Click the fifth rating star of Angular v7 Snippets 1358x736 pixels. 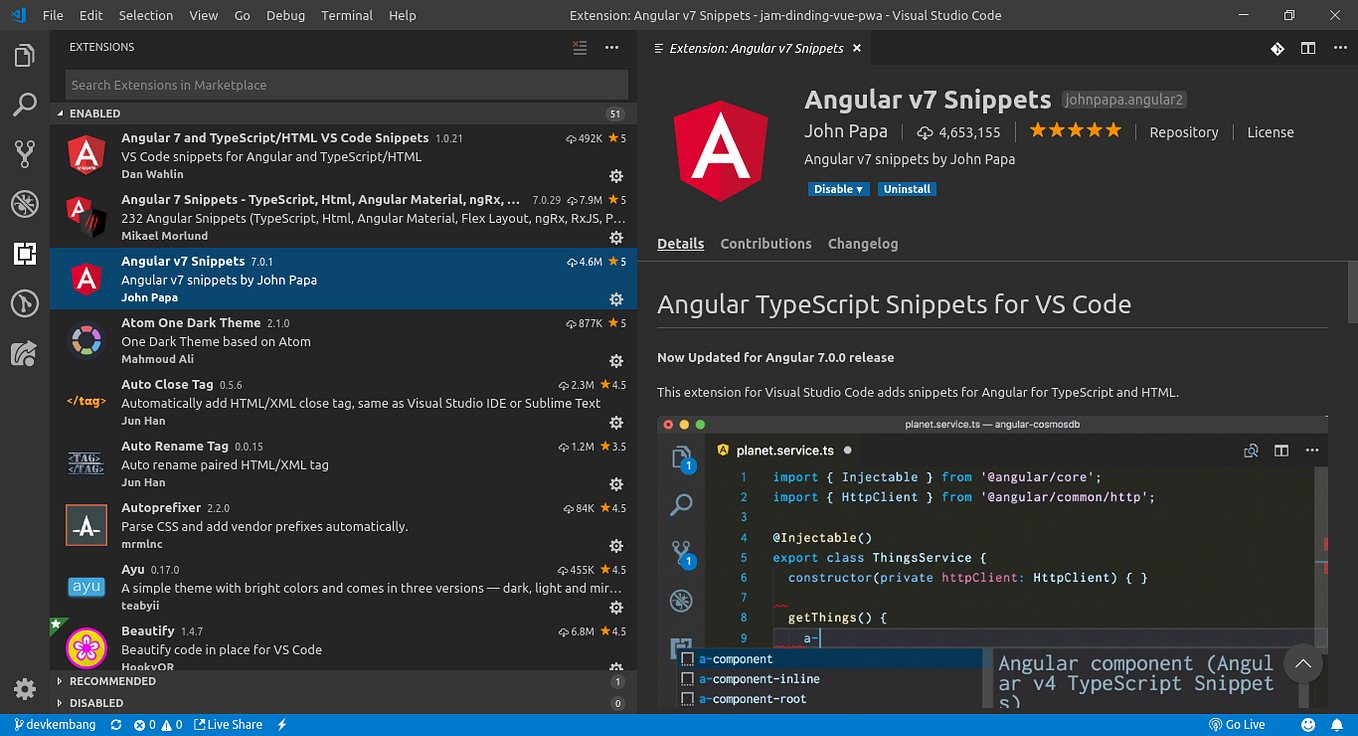coord(1113,129)
